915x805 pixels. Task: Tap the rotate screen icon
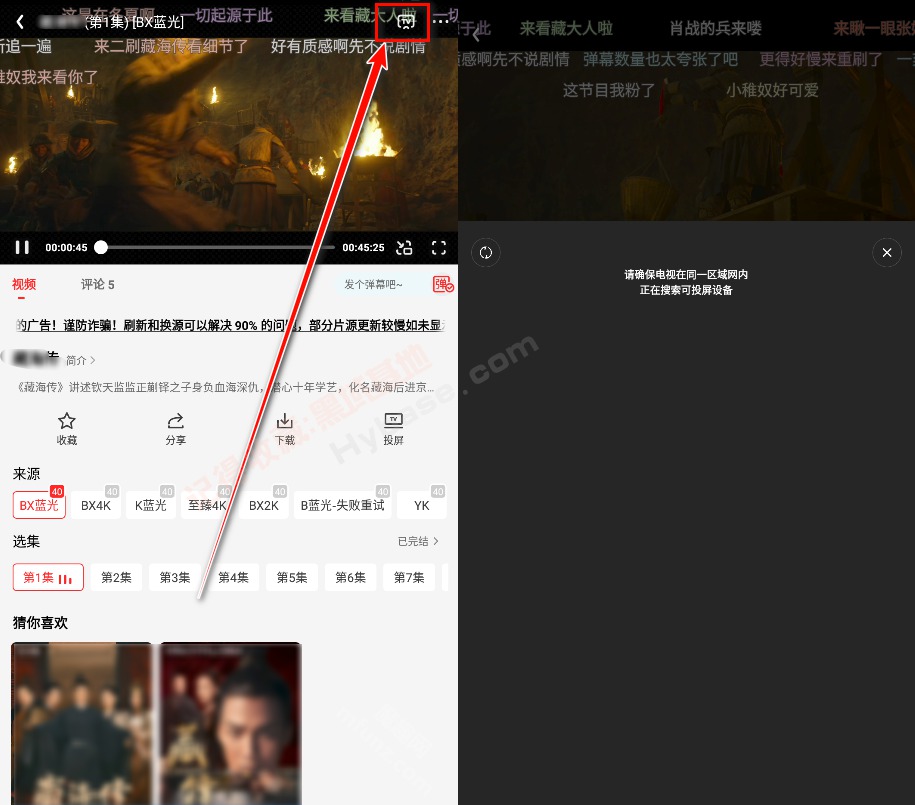pyautogui.click(x=404, y=248)
